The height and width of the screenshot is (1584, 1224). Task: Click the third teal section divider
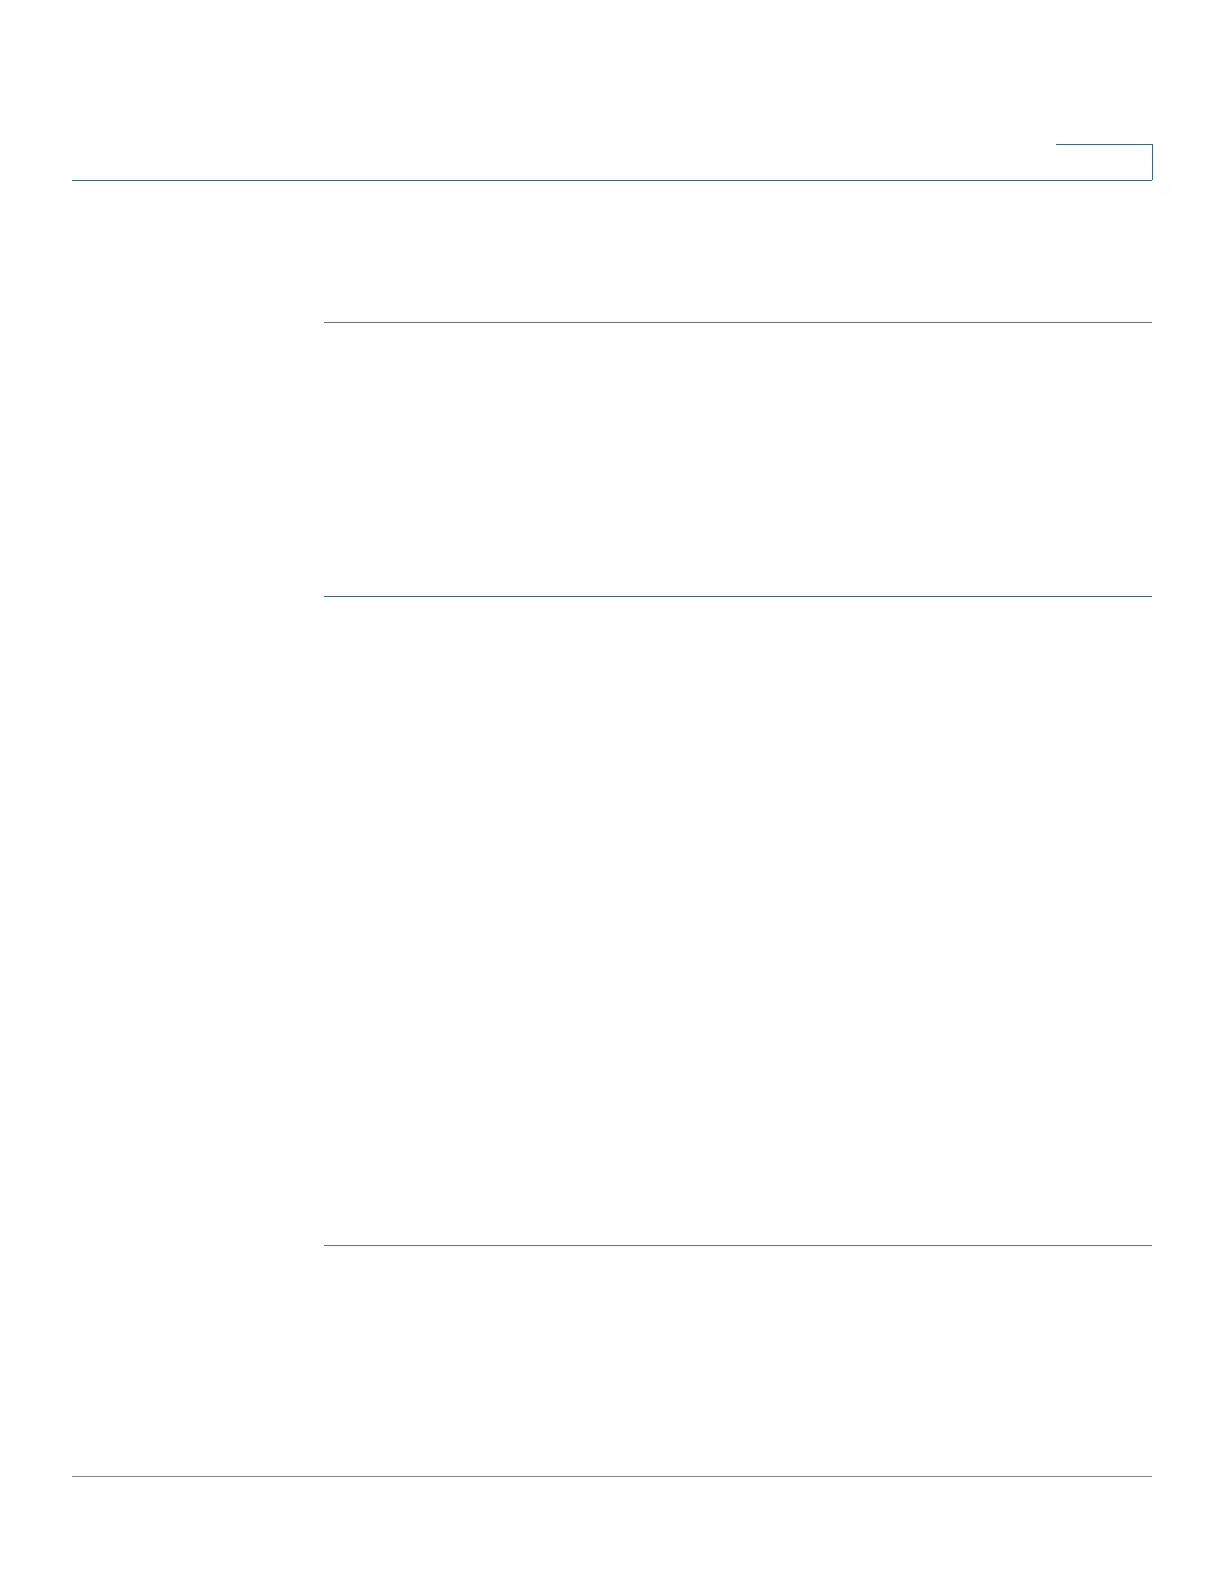738,1245
